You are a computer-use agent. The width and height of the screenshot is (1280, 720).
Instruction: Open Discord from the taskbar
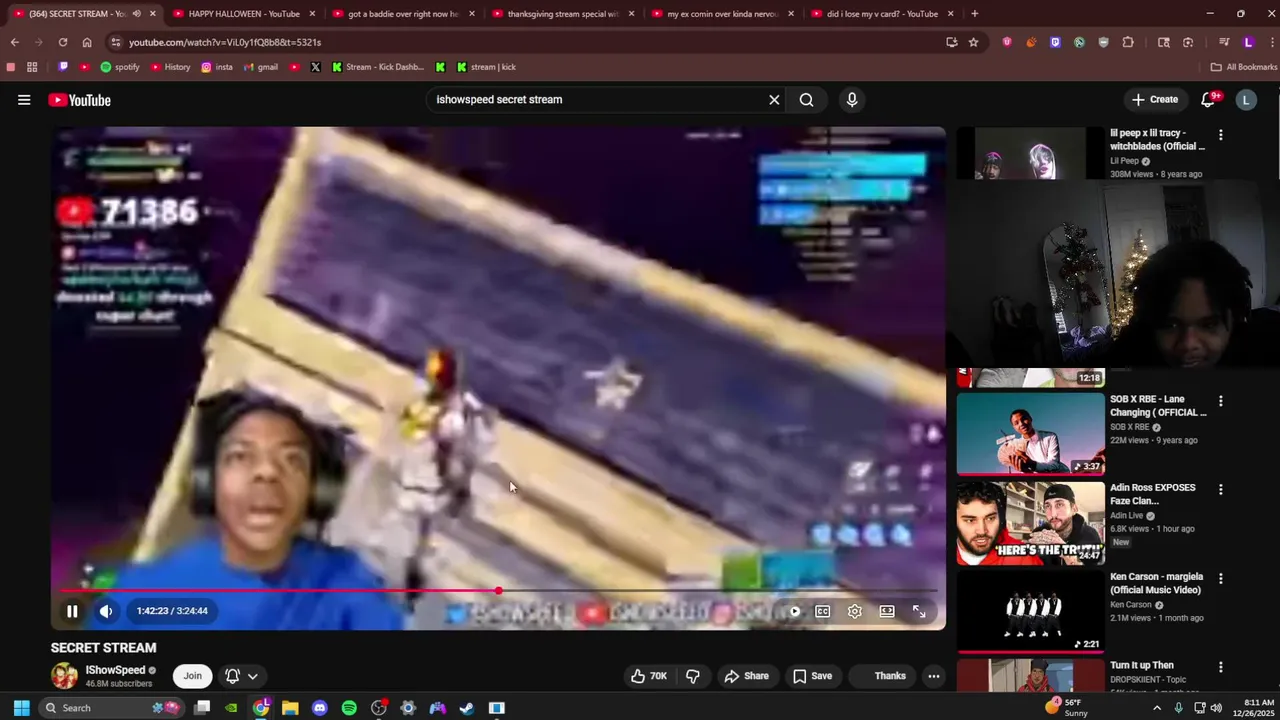[319, 708]
